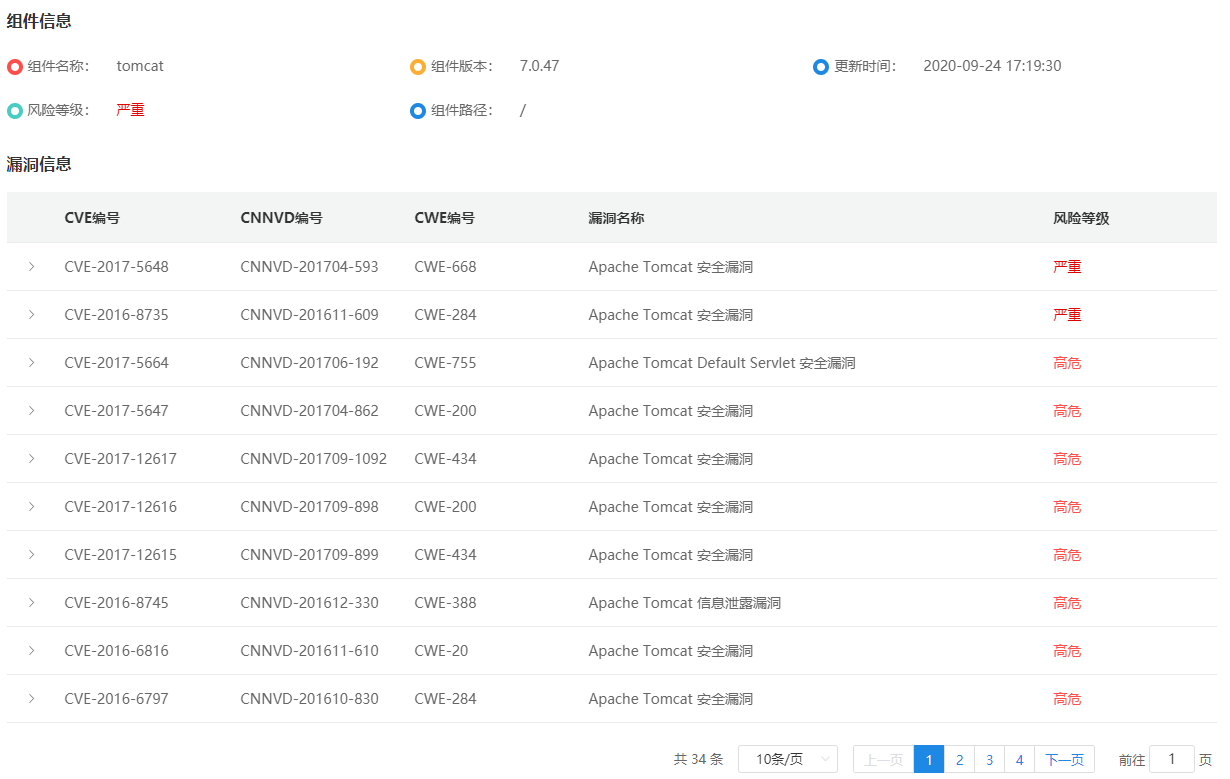This screenshot has width=1230, height=779.
Task: Click 严重 risk level for CVE-2017-5648
Action: click(1067, 267)
